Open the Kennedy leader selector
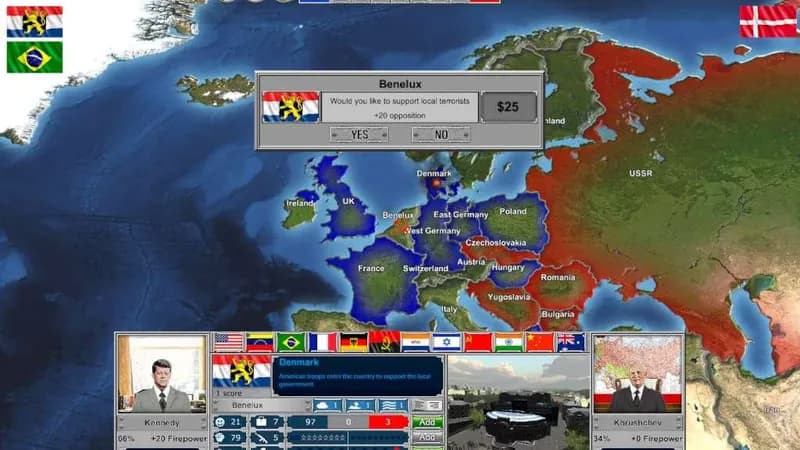Viewport: 800px width, 450px height. coord(162,422)
